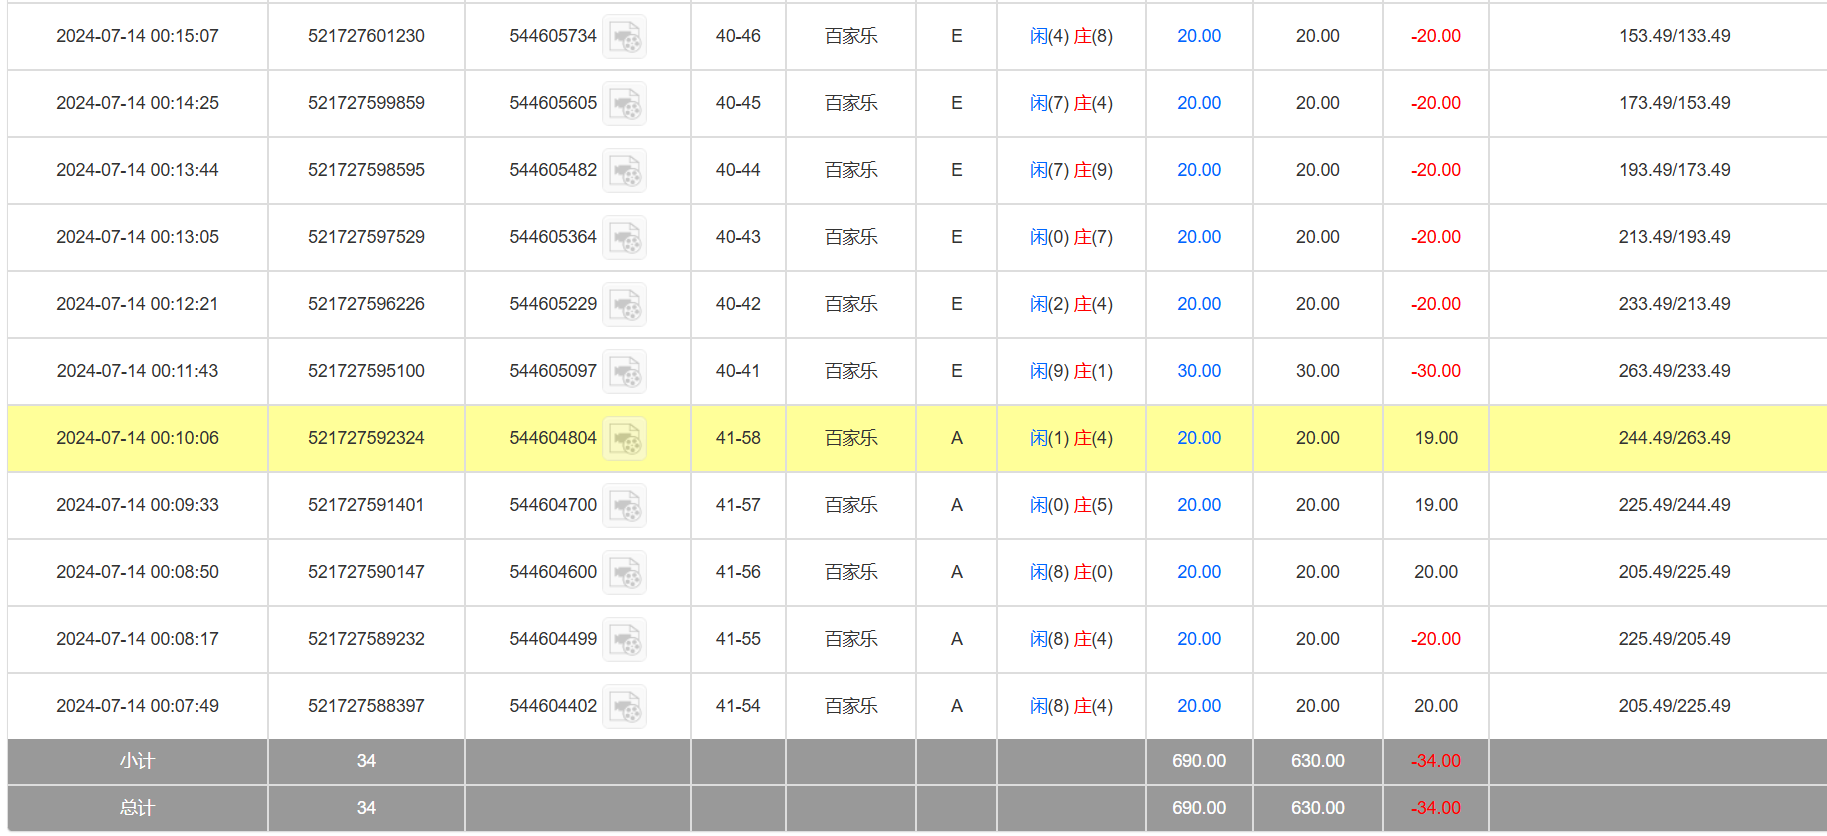
Task: Select the 2024-07-14 00:15:07 timestamp cell
Action: 137,36
